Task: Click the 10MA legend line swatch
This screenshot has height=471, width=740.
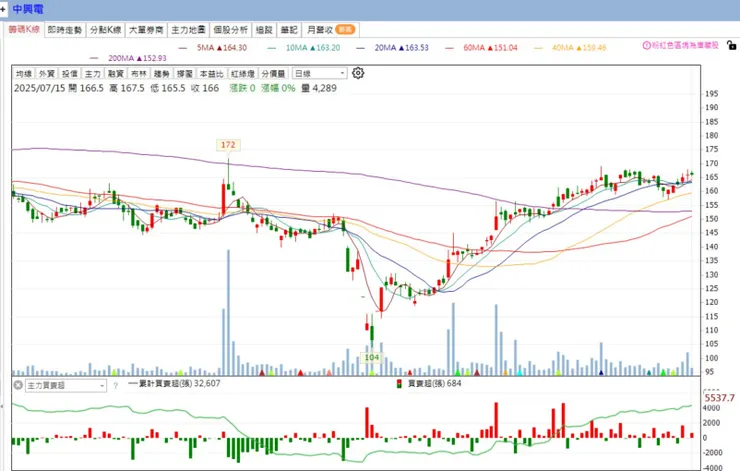Action: tap(271, 48)
